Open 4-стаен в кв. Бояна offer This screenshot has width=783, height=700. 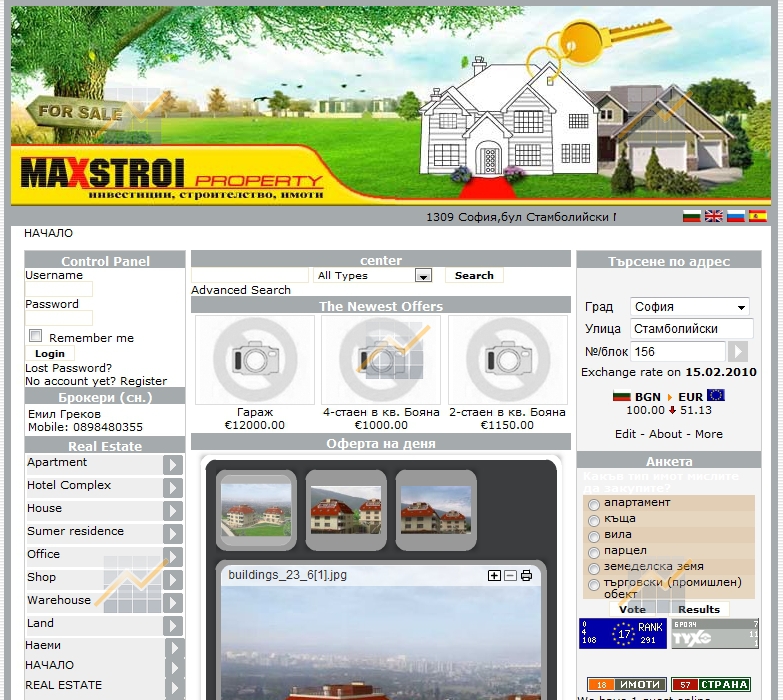pyautogui.click(x=381, y=359)
